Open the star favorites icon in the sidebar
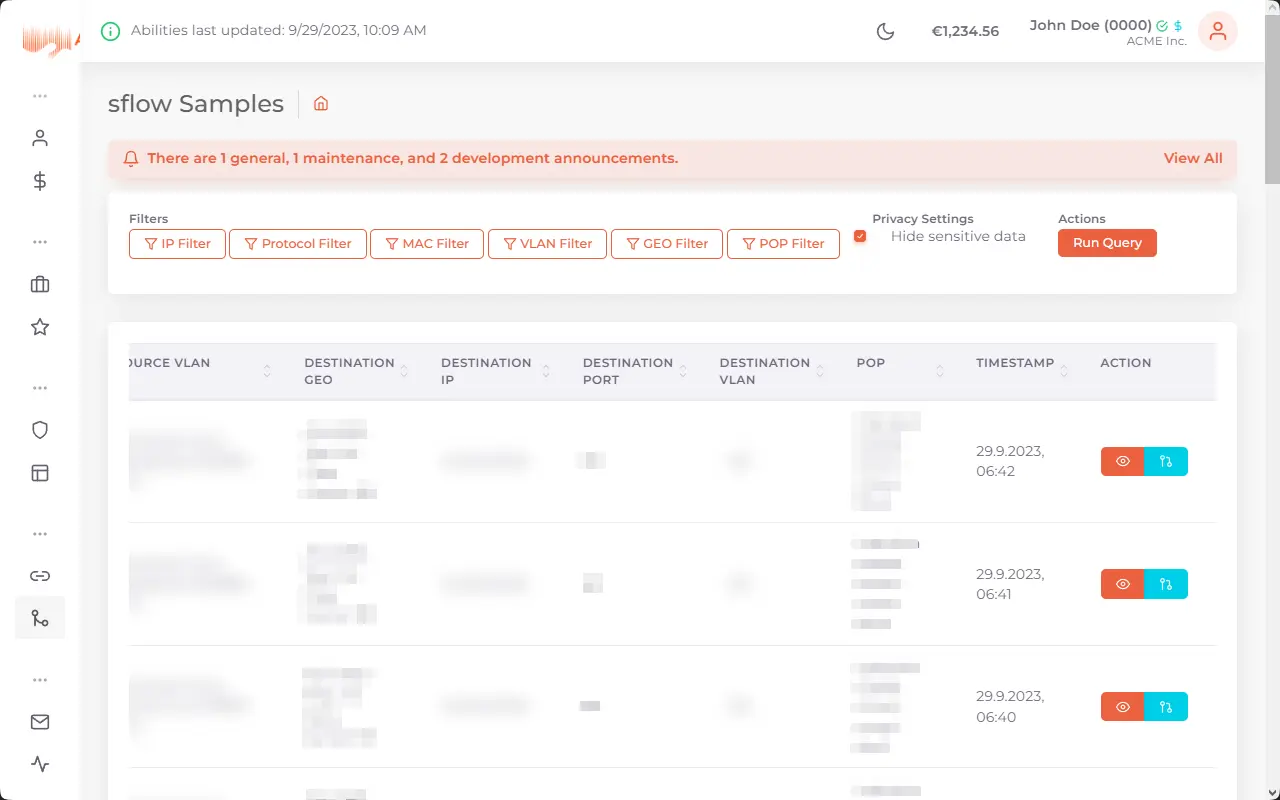1280x800 pixels. 39,327
